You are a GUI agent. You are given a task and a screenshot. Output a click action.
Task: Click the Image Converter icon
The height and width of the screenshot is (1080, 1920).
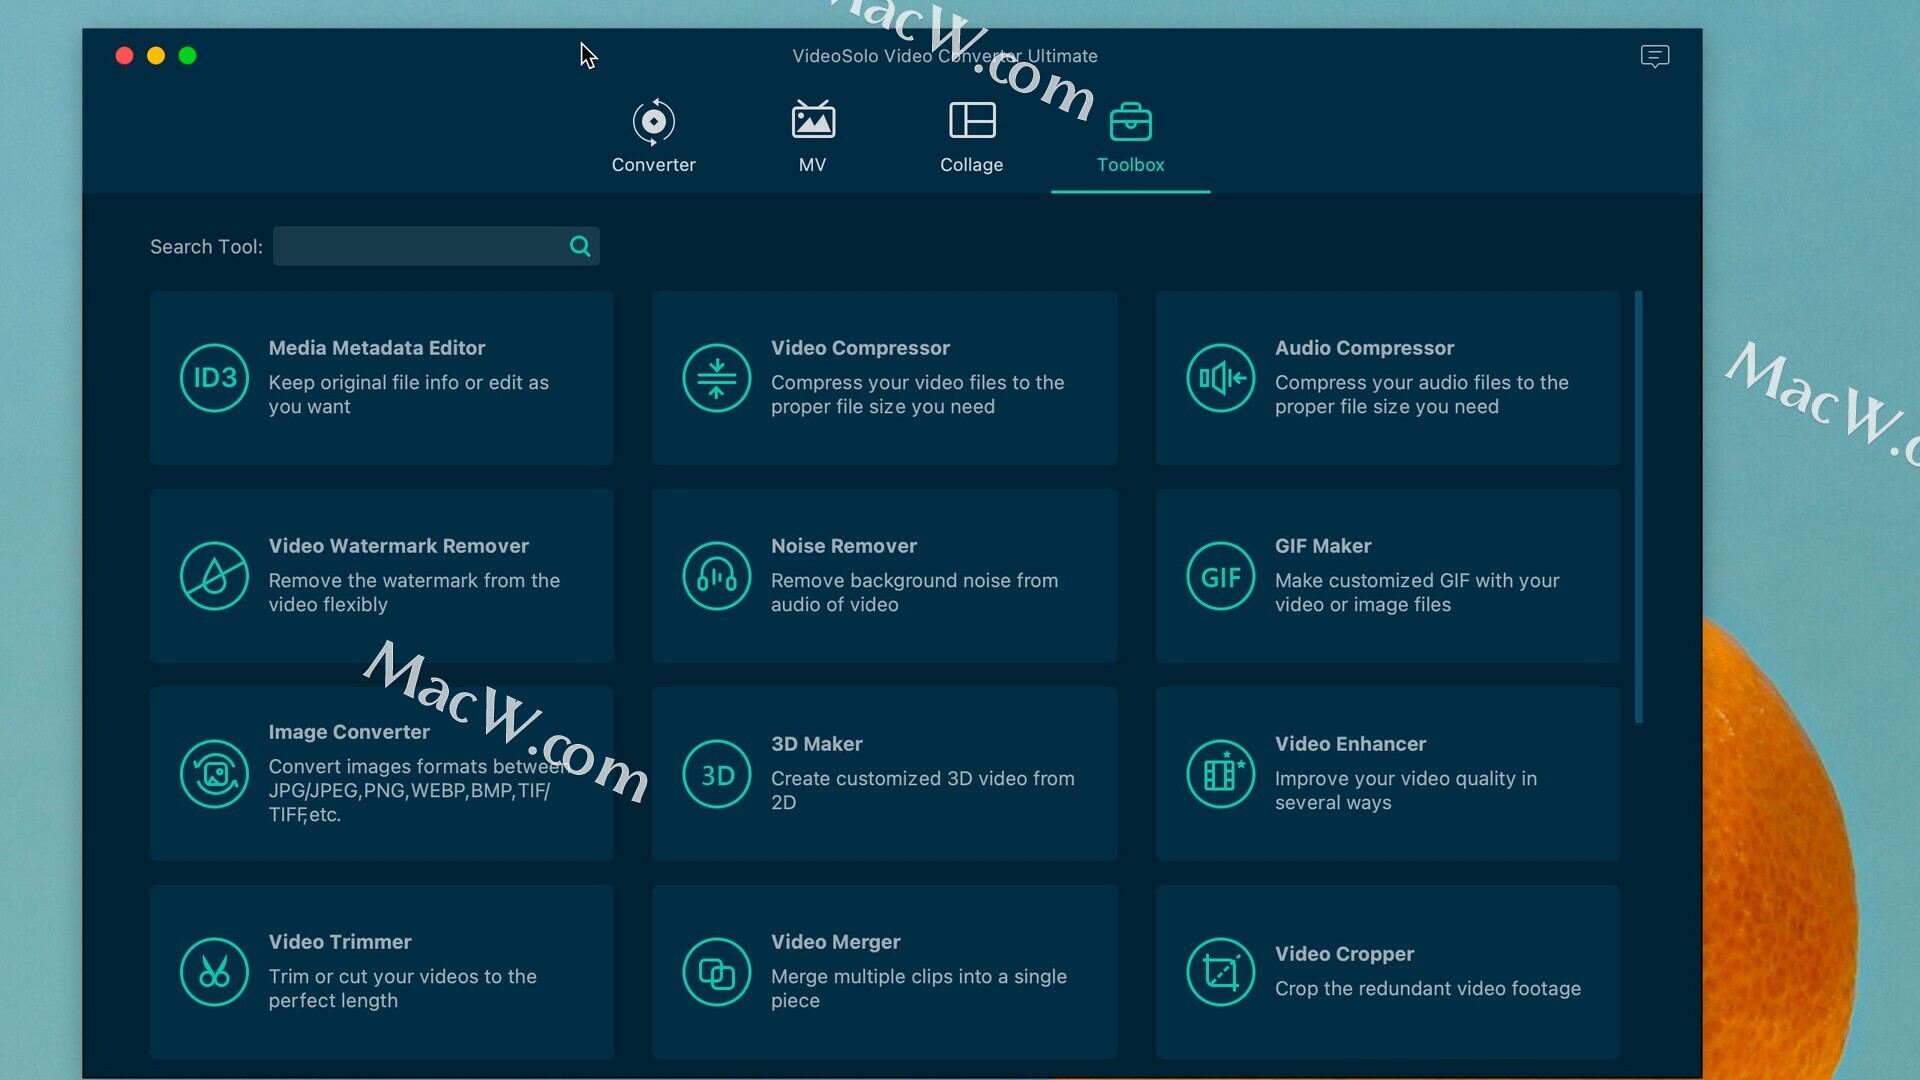pyautogui.click(x=214, y=774)
